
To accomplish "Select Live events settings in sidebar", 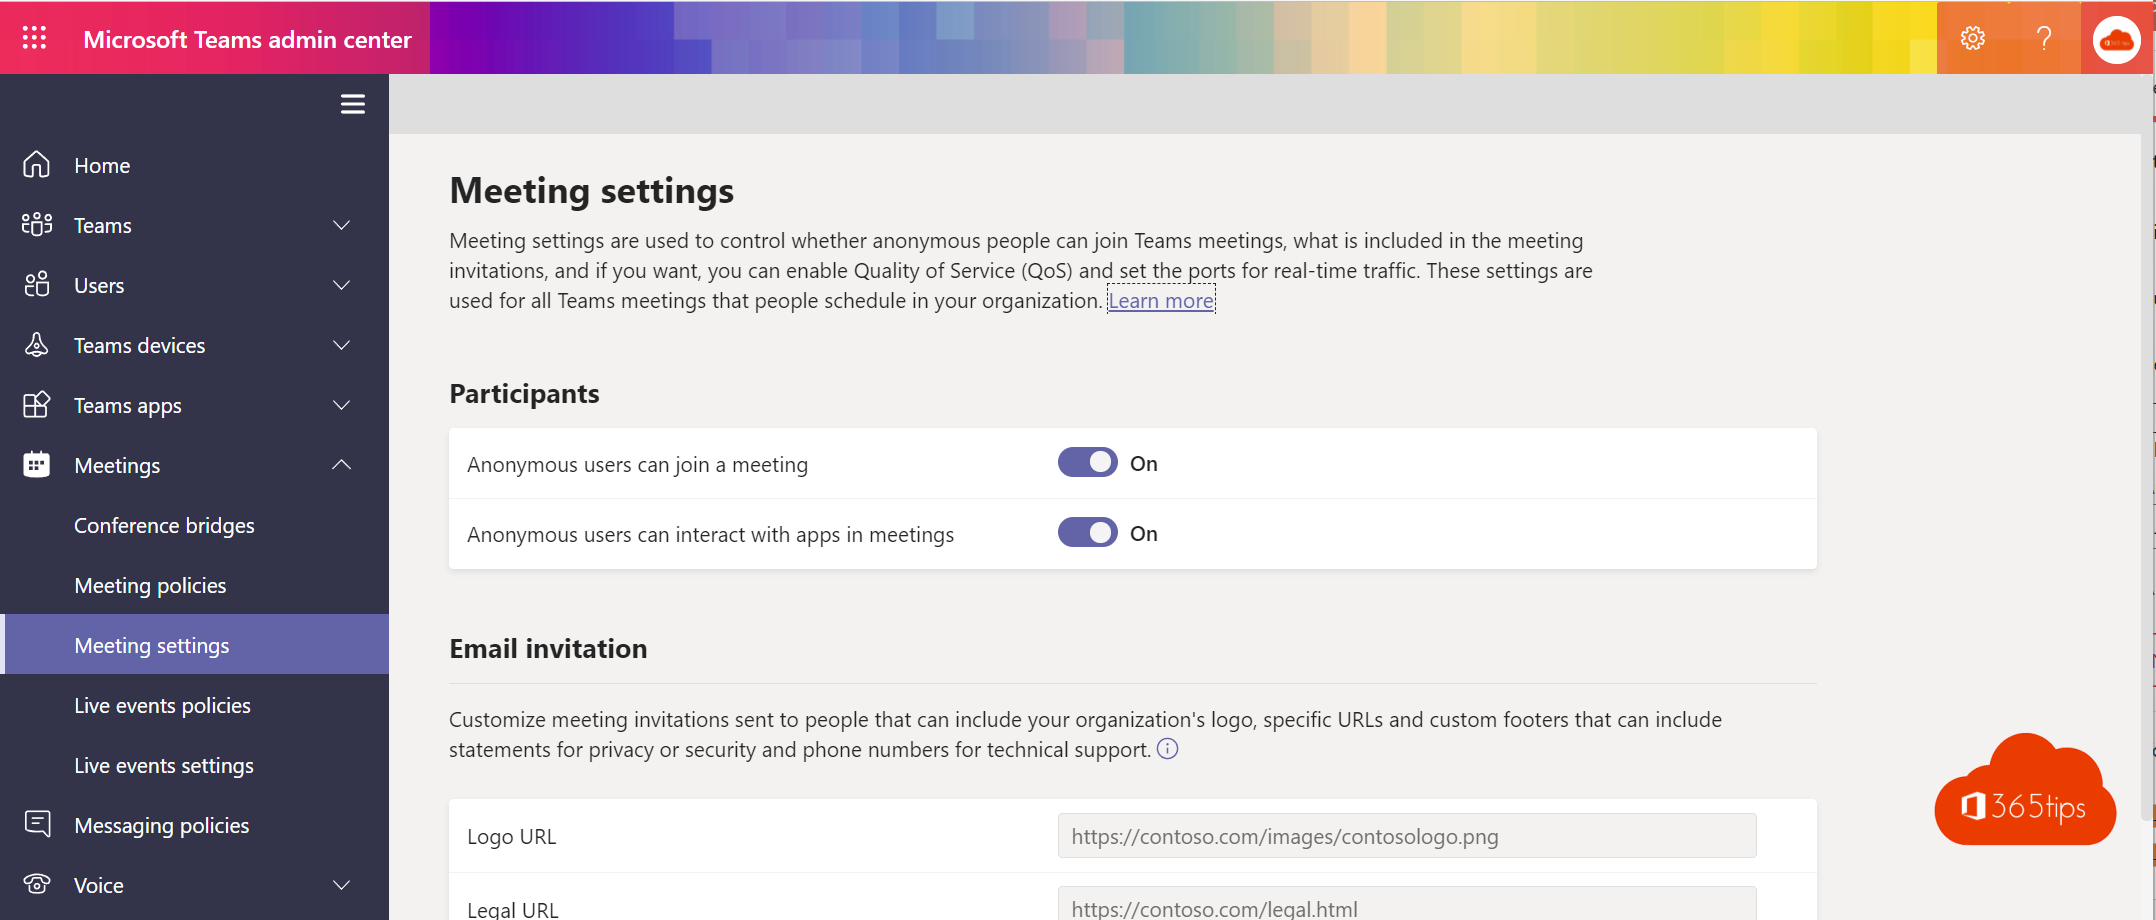I will tap(164, 765).
